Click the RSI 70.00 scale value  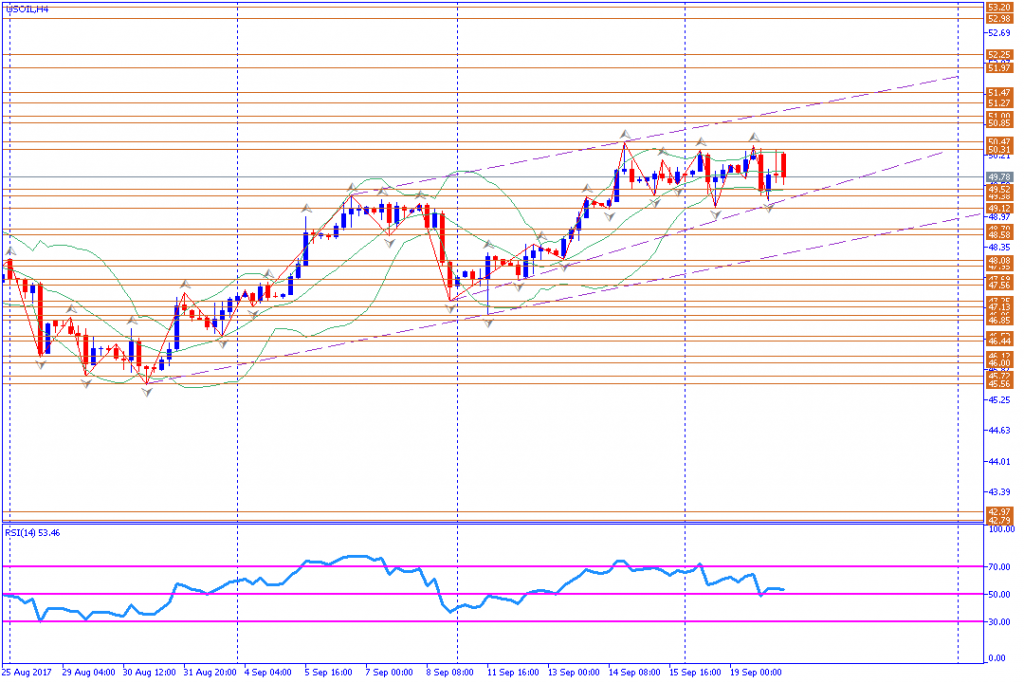pos(997,566)
